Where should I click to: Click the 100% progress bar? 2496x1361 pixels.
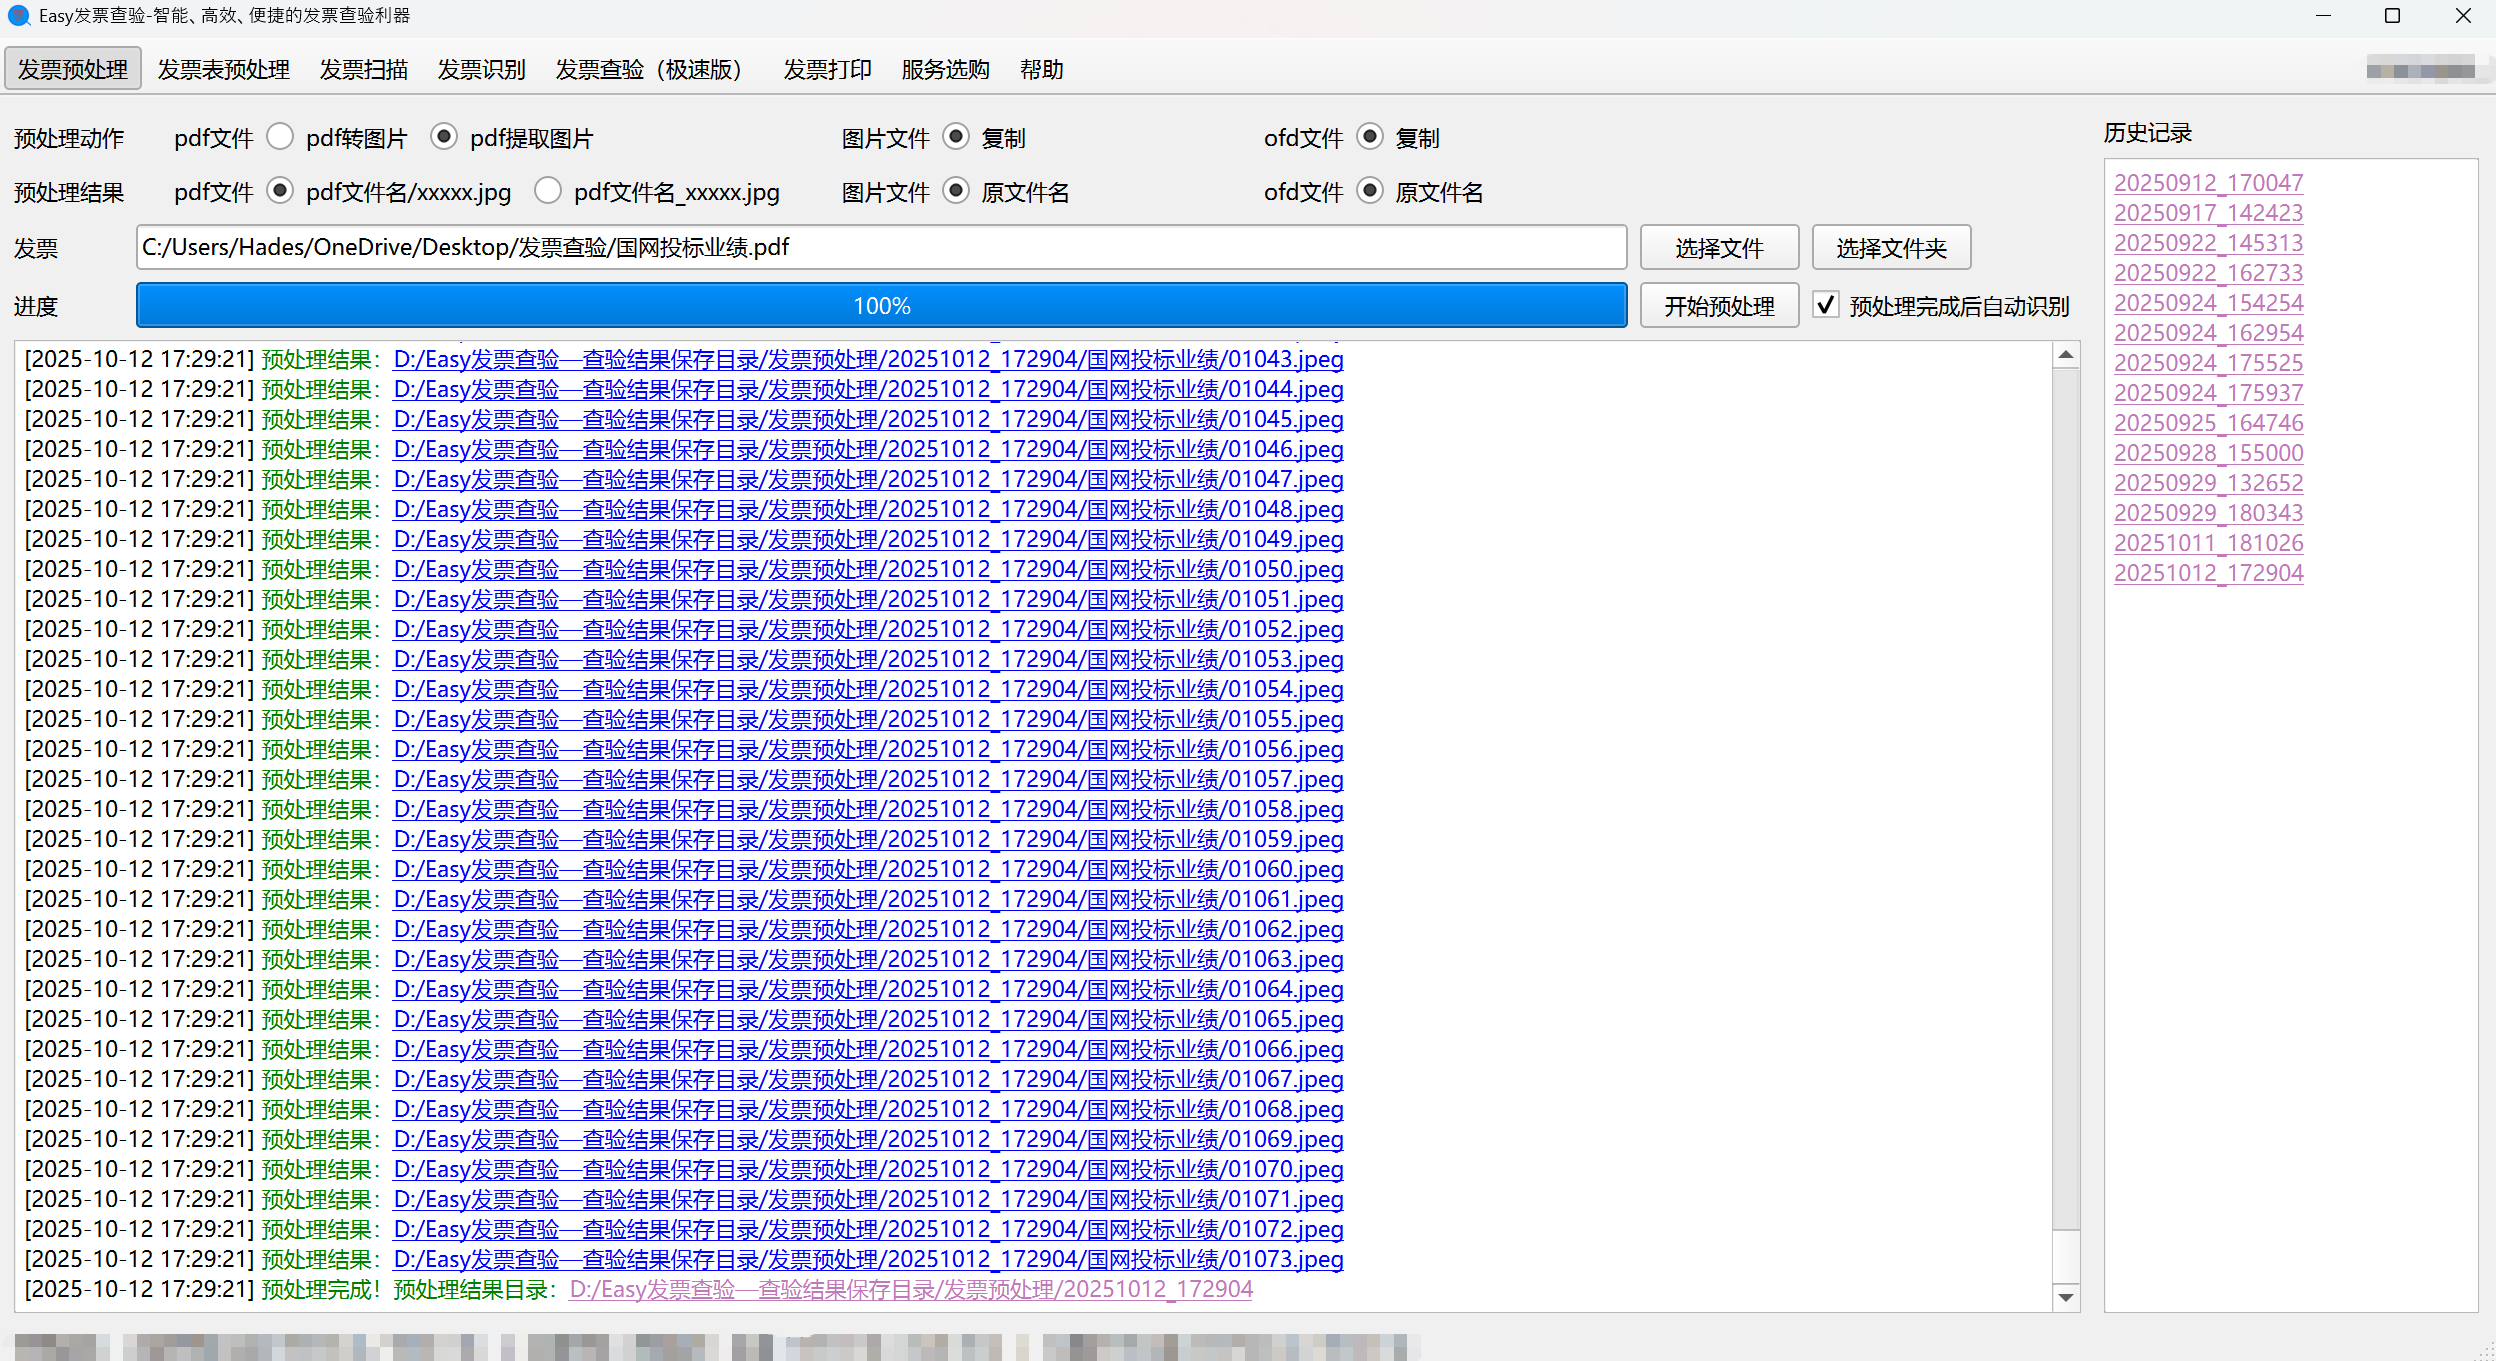(881, 306)
